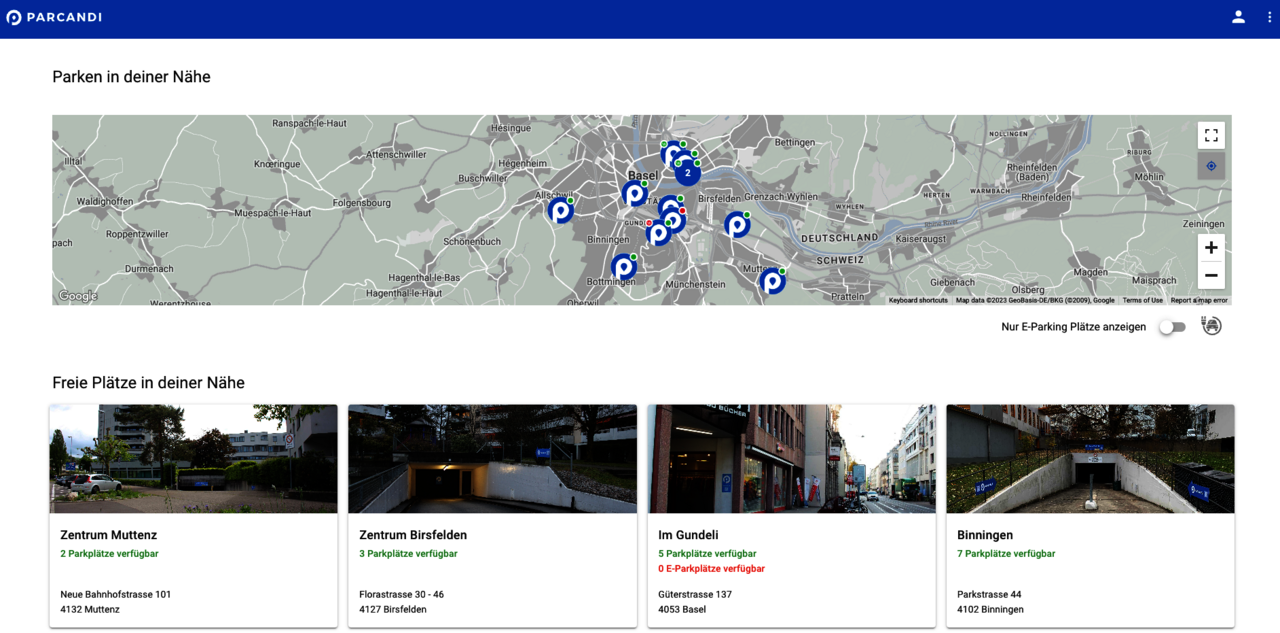Viewport: 1280px width, 633px height.
Task: Click the Parcandi logo in header
Action: (54, 17)
